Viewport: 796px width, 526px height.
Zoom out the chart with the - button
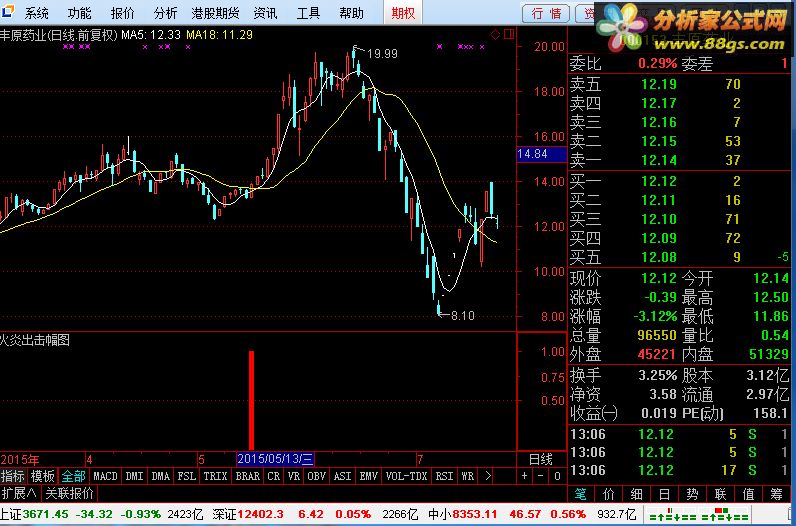click(x=541, y=476)
